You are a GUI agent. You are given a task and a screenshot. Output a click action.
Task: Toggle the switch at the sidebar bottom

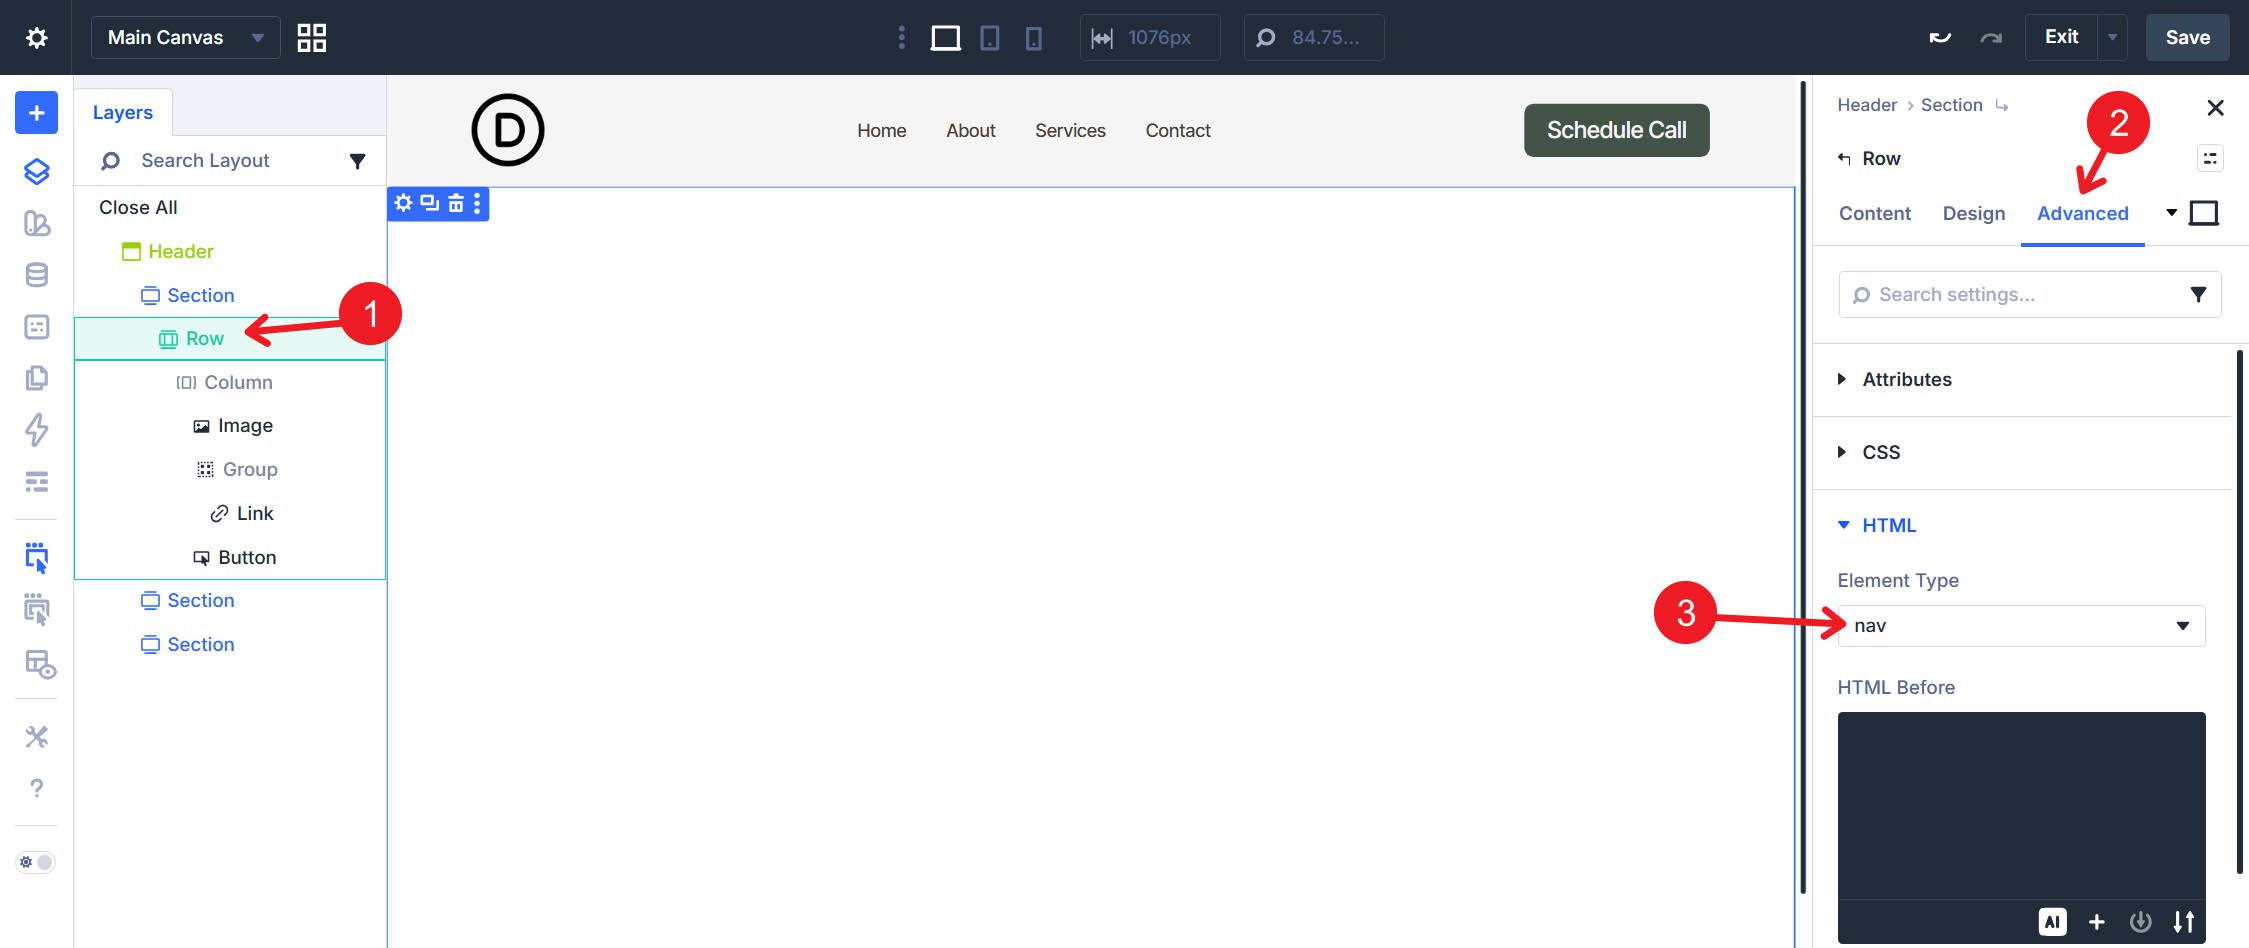(35, 861)
